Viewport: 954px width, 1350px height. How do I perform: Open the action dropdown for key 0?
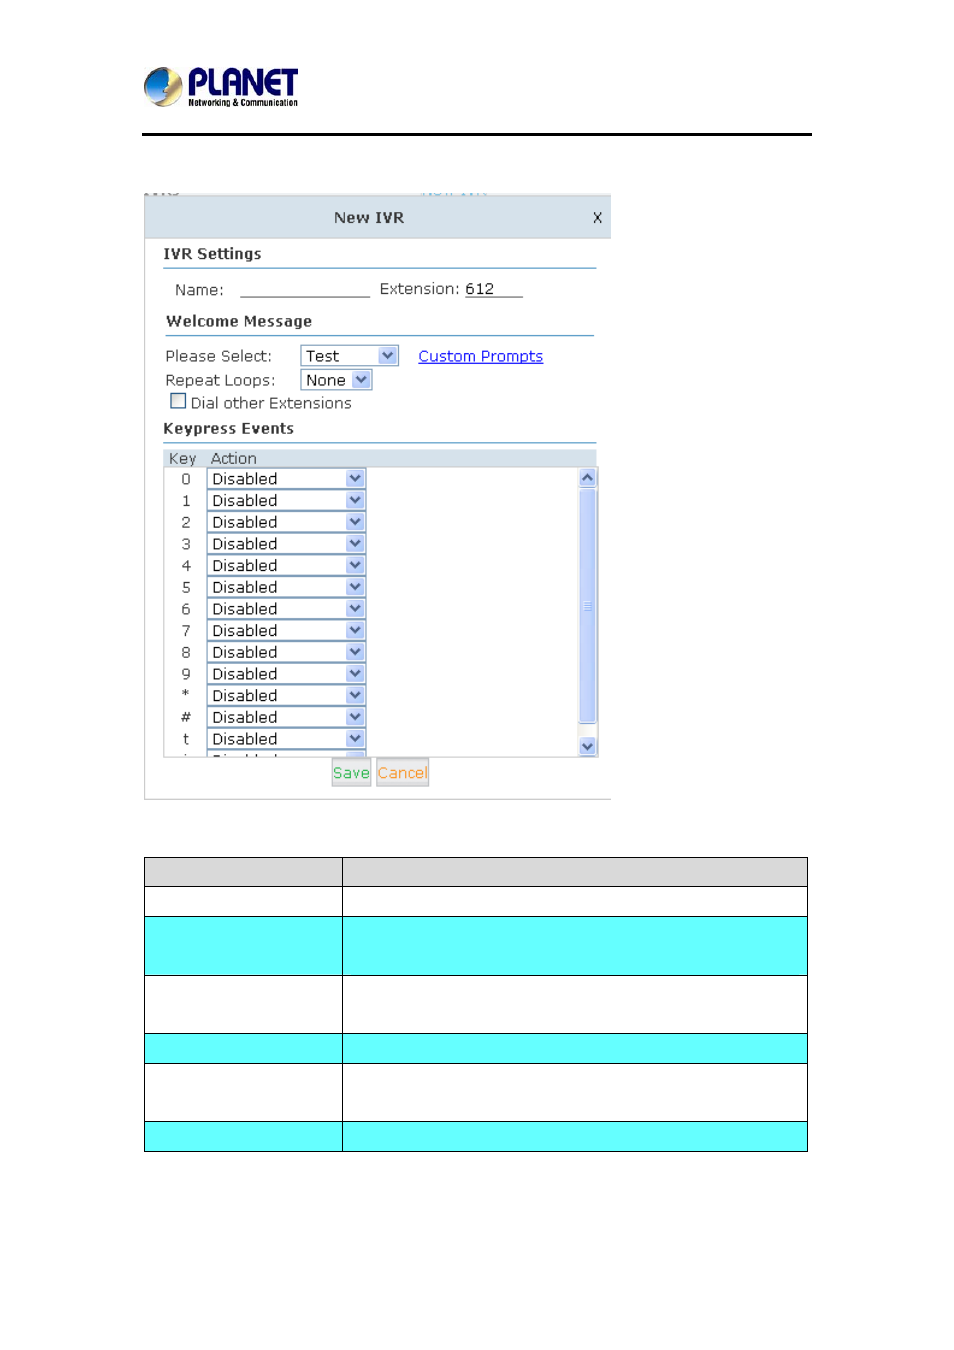point(286,479)
